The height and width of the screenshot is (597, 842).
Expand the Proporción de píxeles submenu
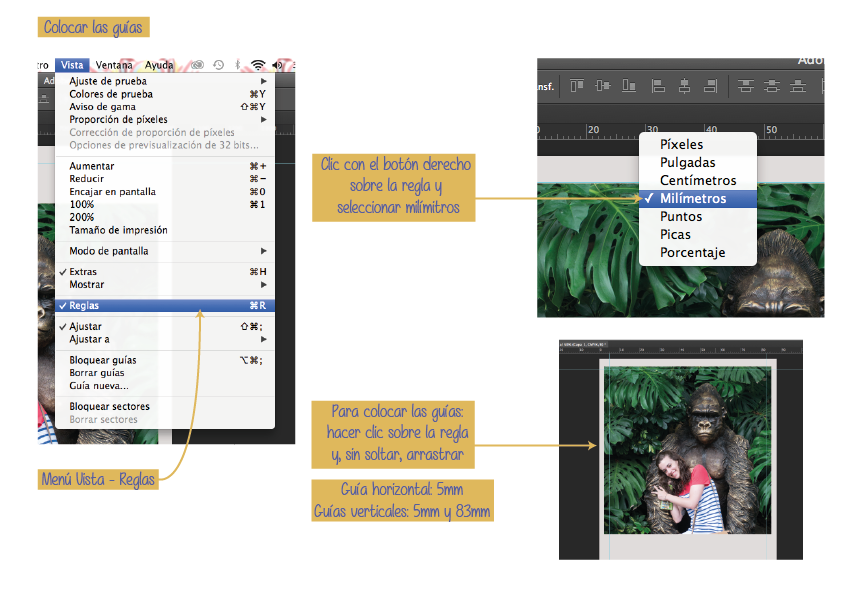pyautogui.click(x=165, y=119)
